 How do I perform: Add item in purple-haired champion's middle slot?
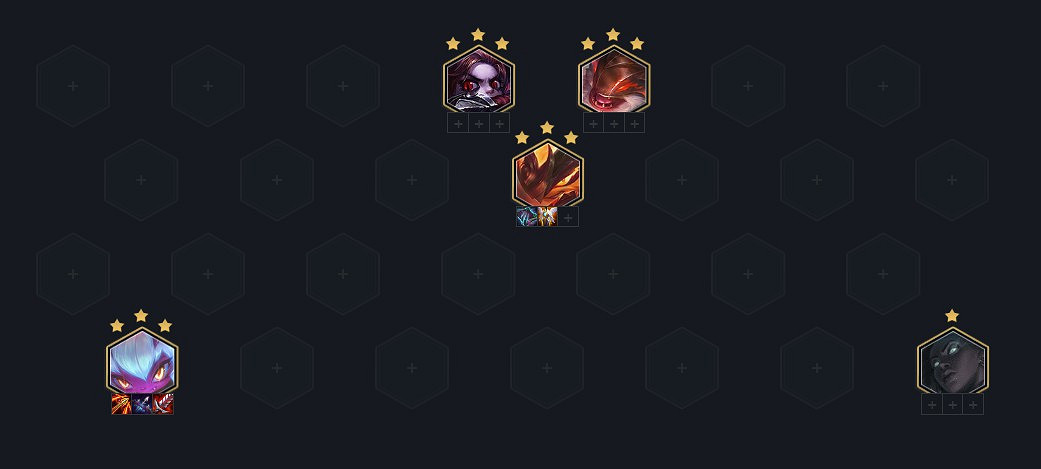coord(479,123)
